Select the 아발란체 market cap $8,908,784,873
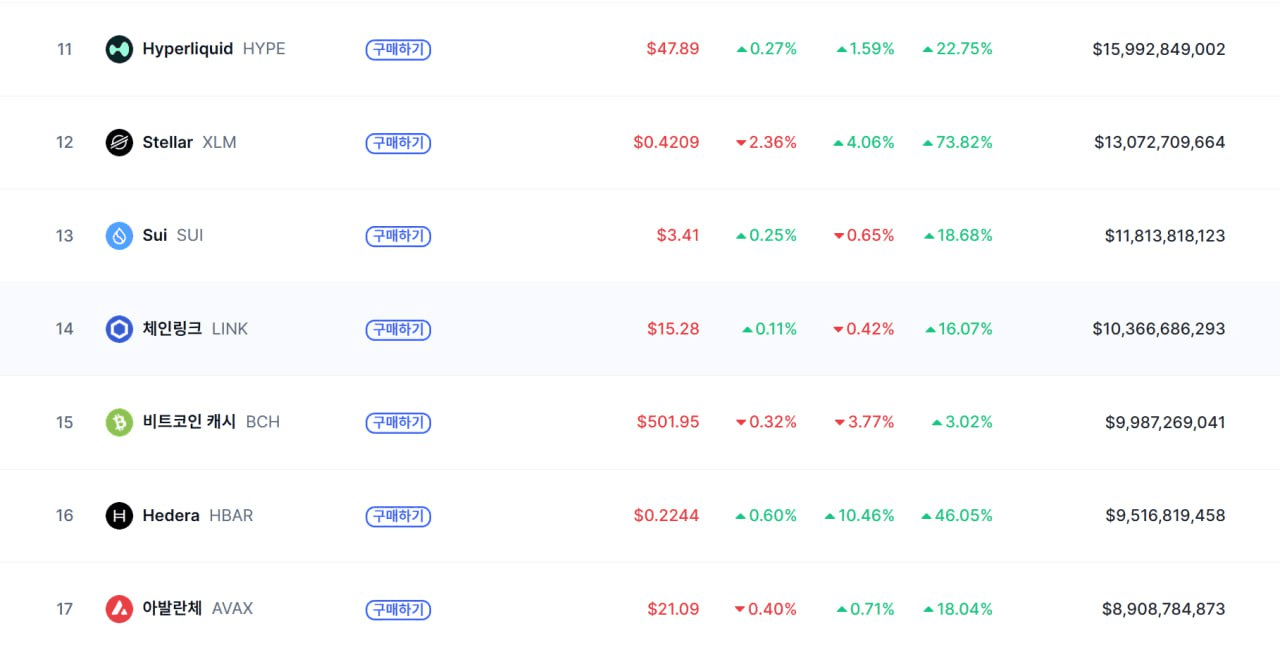 coord(1163,609)
